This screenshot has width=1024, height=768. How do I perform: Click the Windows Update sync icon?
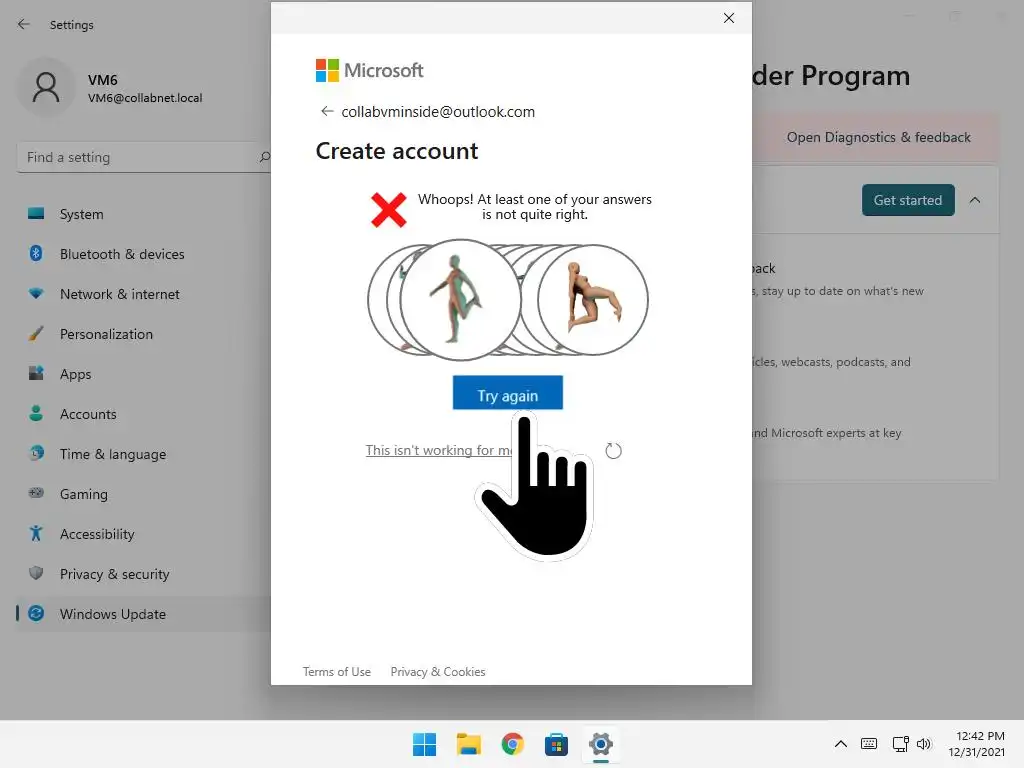36,613
